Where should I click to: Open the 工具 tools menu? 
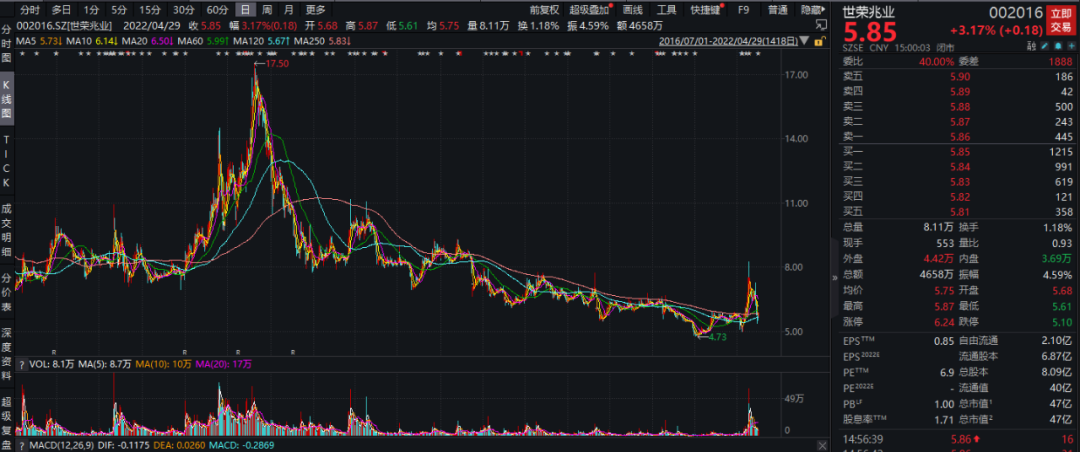click(x=667, y=10)
